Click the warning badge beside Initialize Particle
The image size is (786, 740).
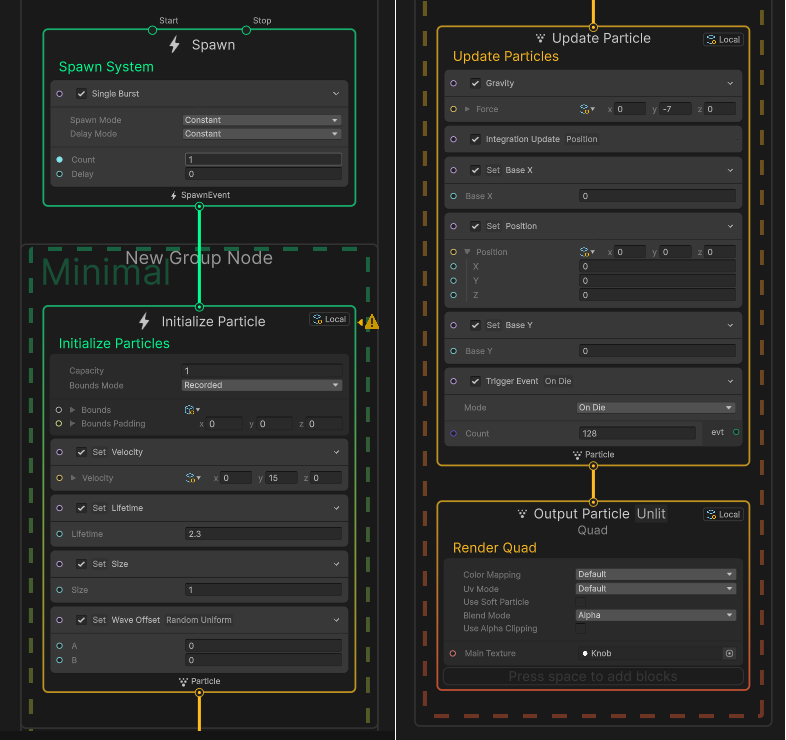pos(371,322)
